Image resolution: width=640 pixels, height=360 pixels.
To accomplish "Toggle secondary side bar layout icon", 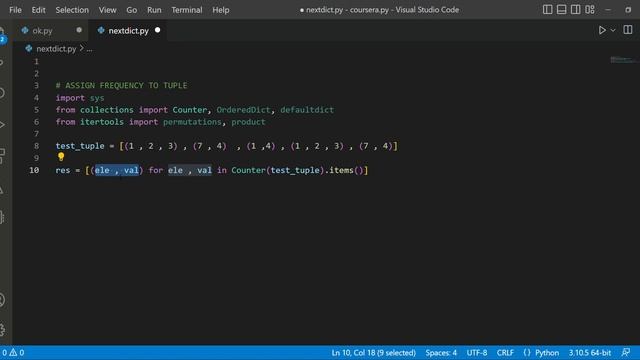I will 576,9.
